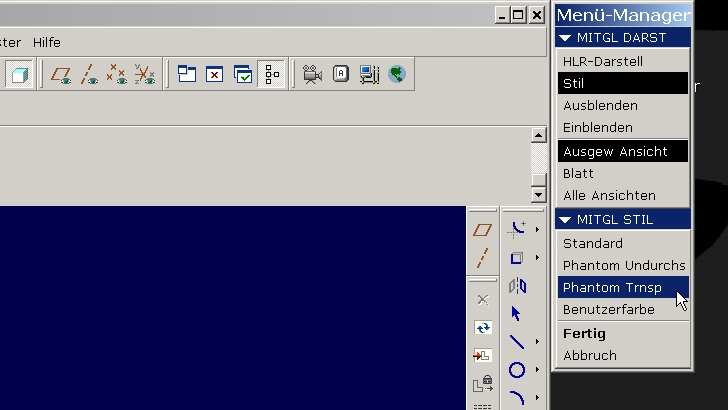728x410 pixels.
Task: Select the sketch point/arc reference tool
Action: pyautogui.click(x=517, y=229)
